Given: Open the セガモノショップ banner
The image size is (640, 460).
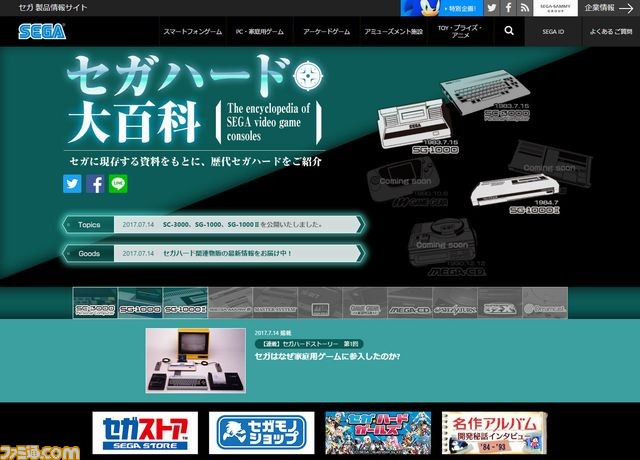Looking at the screenshot, I should pyautogui.click(x=262, y=433).
